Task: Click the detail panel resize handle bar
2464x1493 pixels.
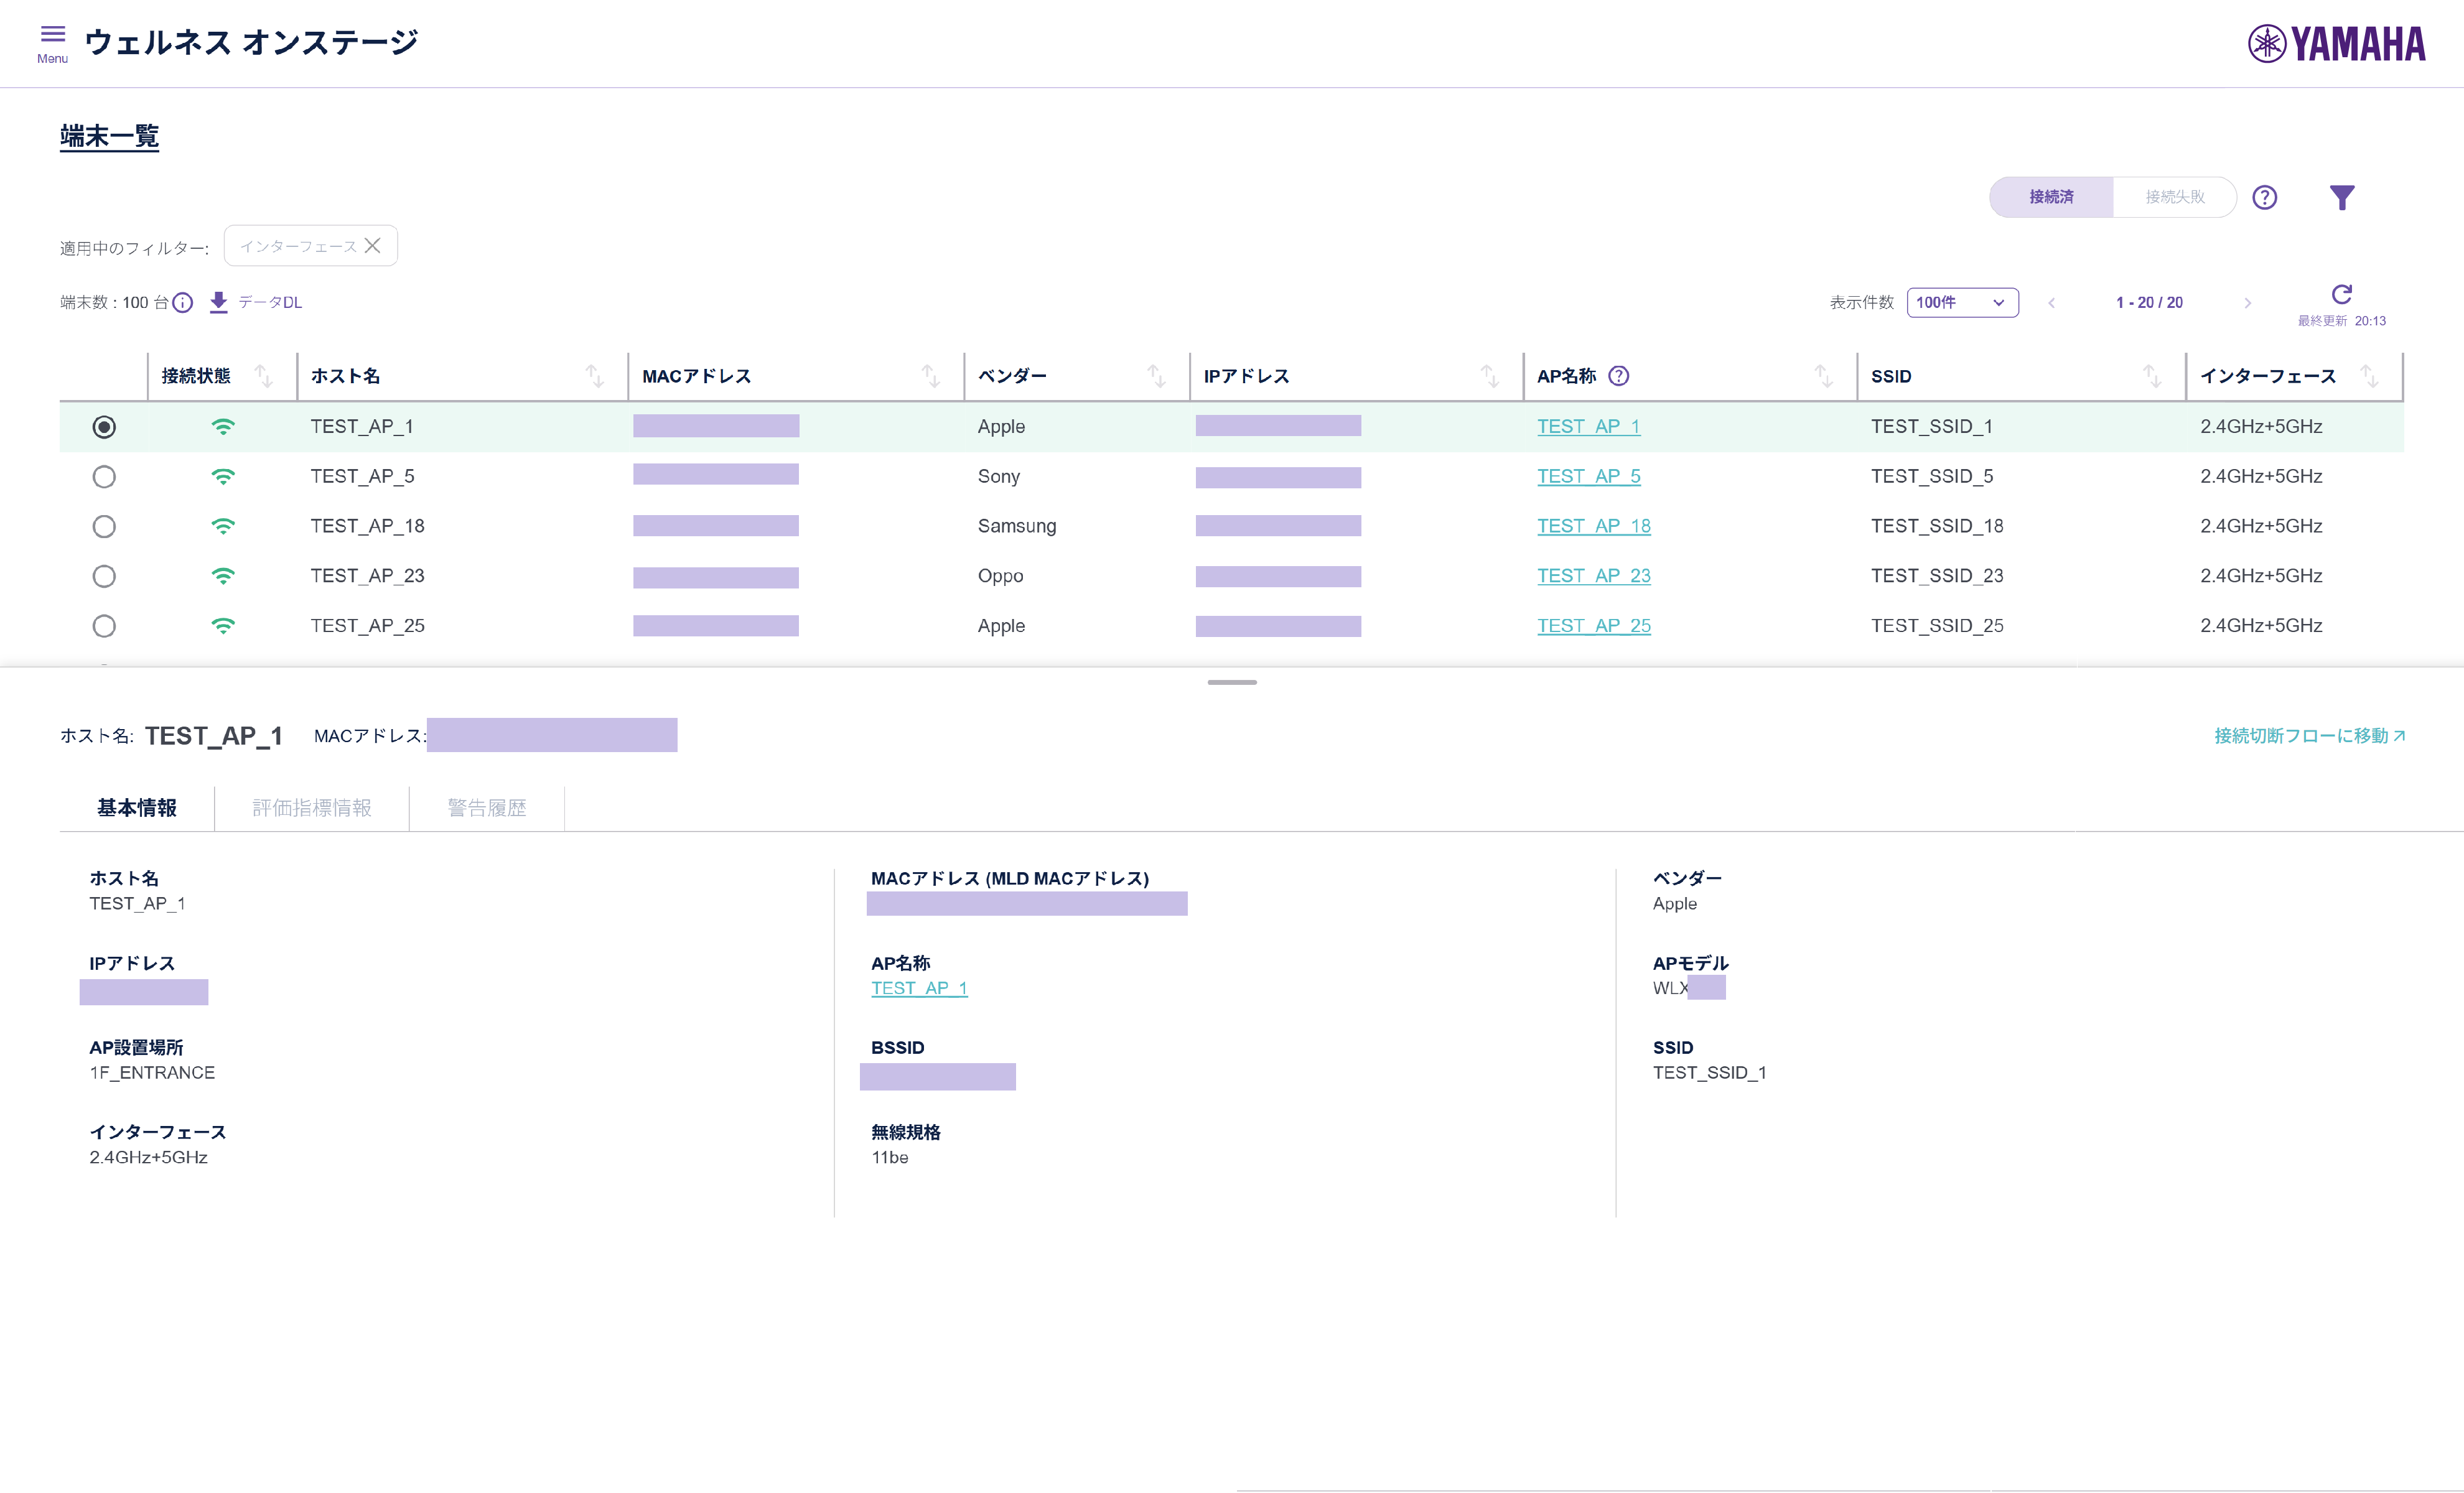Action: 1232,682
